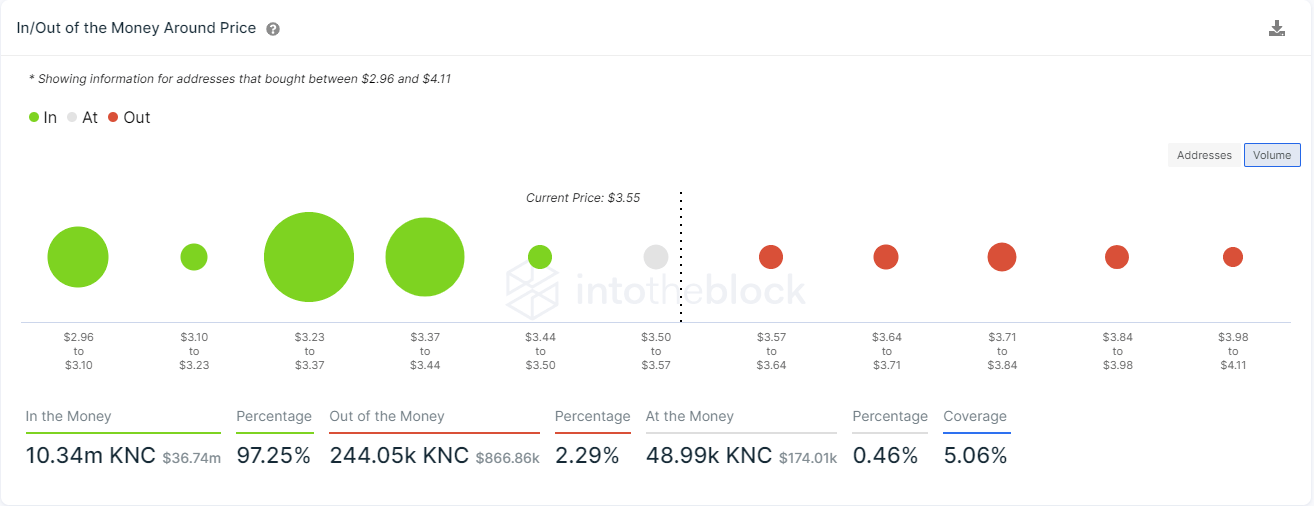Switch to the Addresses view
1314x506 pixels.
1204,155
